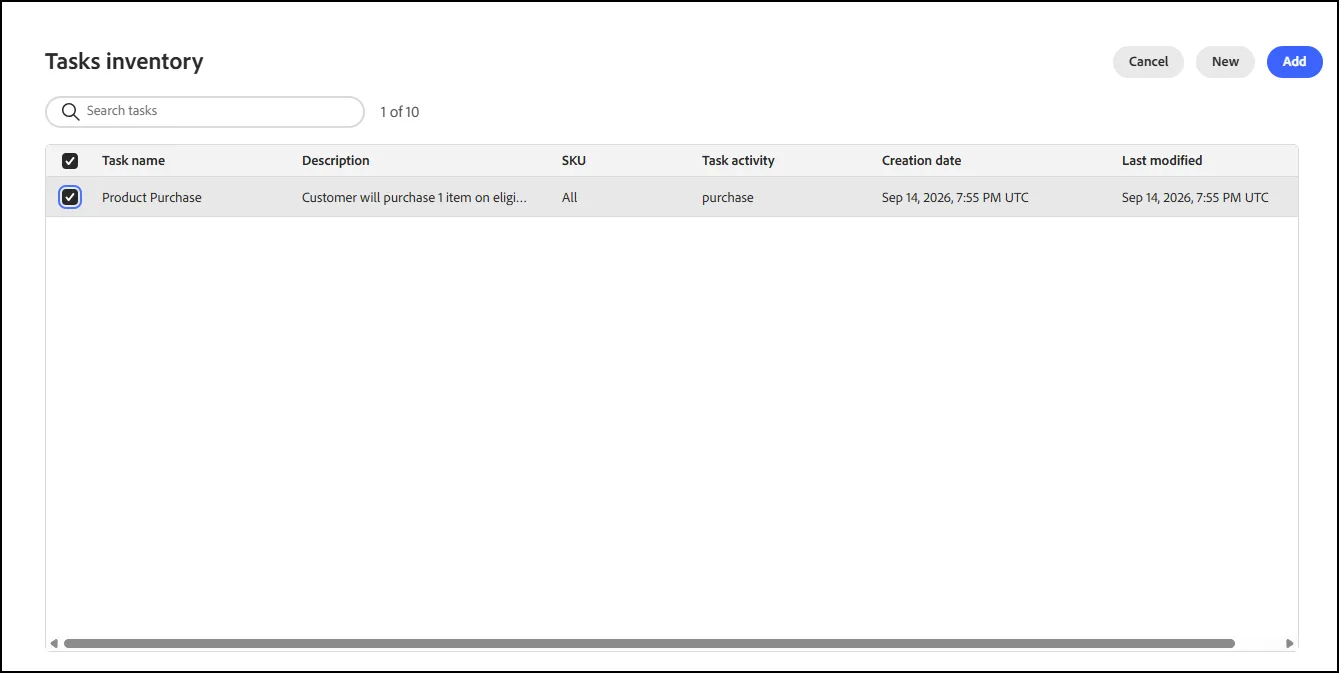This screenshot has width=1339, height=673.
Task: Click the creation date cell of Product Purchase
Action: pyautogui.click(x=955, y=198)
